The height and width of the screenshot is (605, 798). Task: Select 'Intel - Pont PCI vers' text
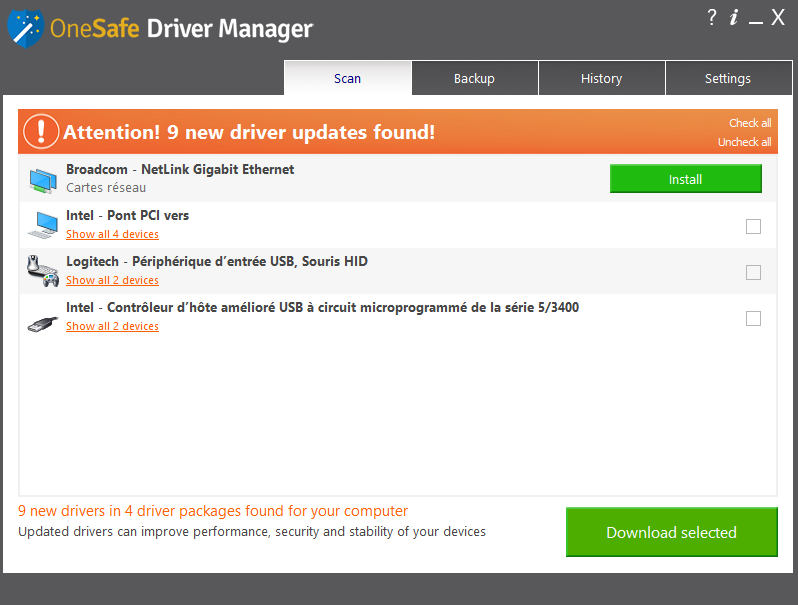(x=127, y=215)
